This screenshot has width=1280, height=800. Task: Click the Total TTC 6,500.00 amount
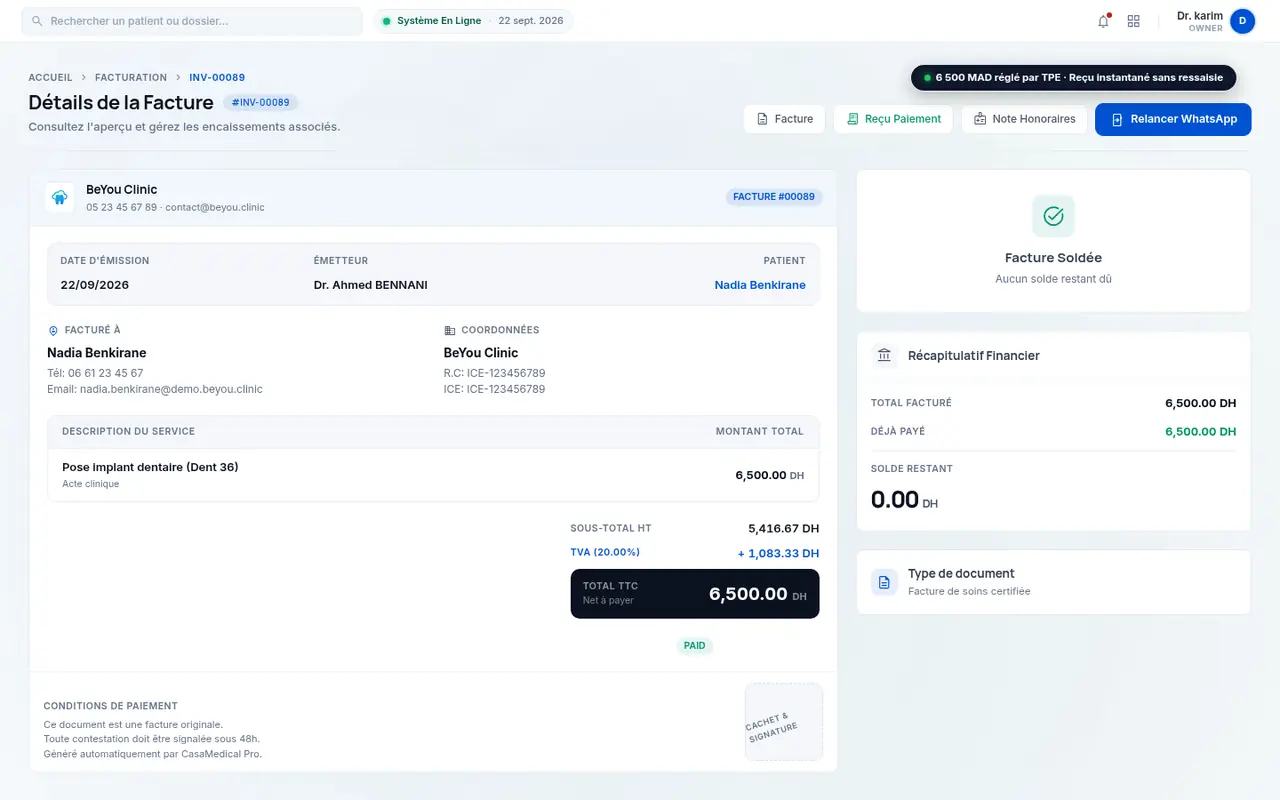click(748, 594)
